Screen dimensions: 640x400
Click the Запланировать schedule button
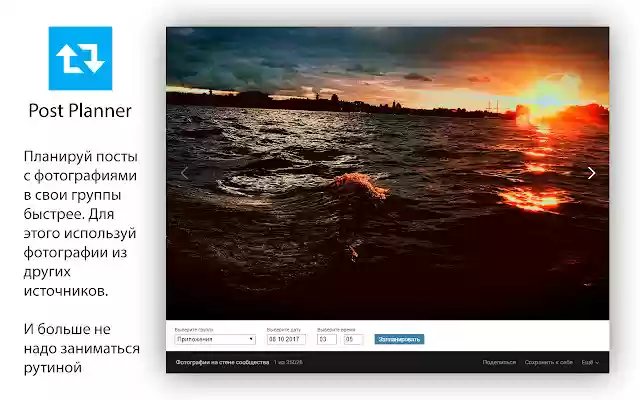point(399,339)
